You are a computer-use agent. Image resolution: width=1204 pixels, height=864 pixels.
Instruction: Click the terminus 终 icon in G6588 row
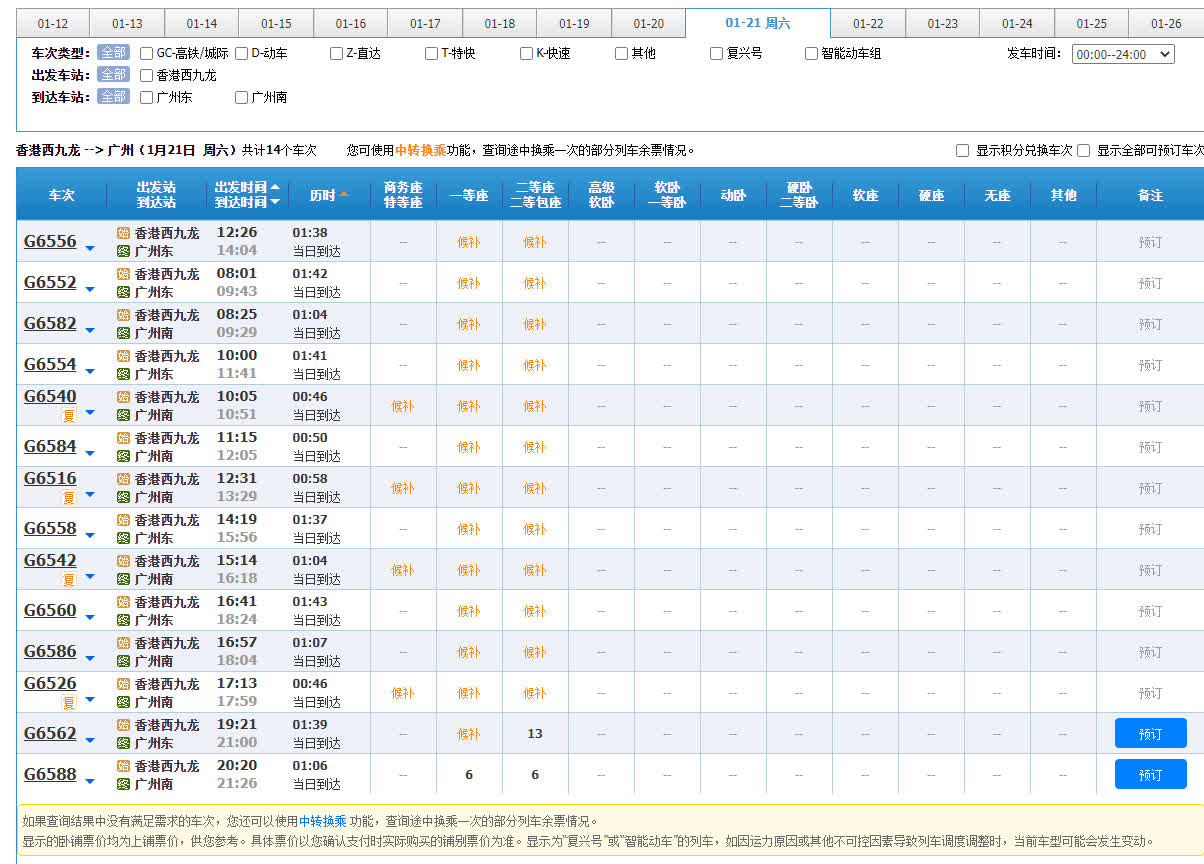click(123, 784)
